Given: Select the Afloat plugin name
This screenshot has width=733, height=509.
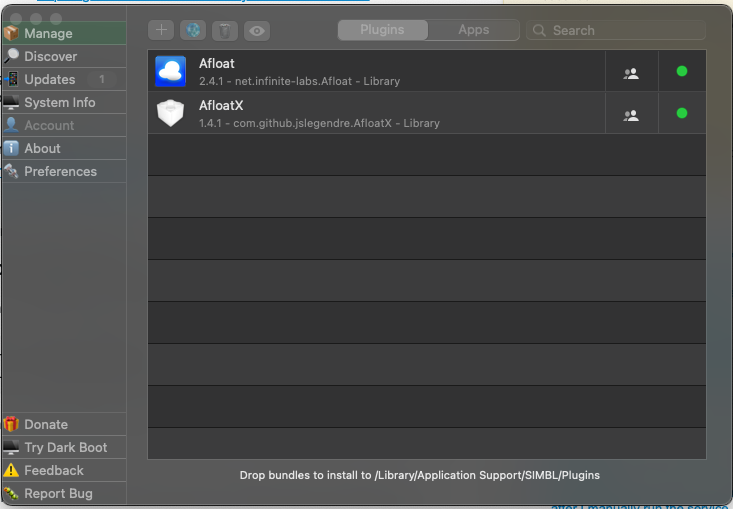Looking at the screenshot, I should (217, 64).
